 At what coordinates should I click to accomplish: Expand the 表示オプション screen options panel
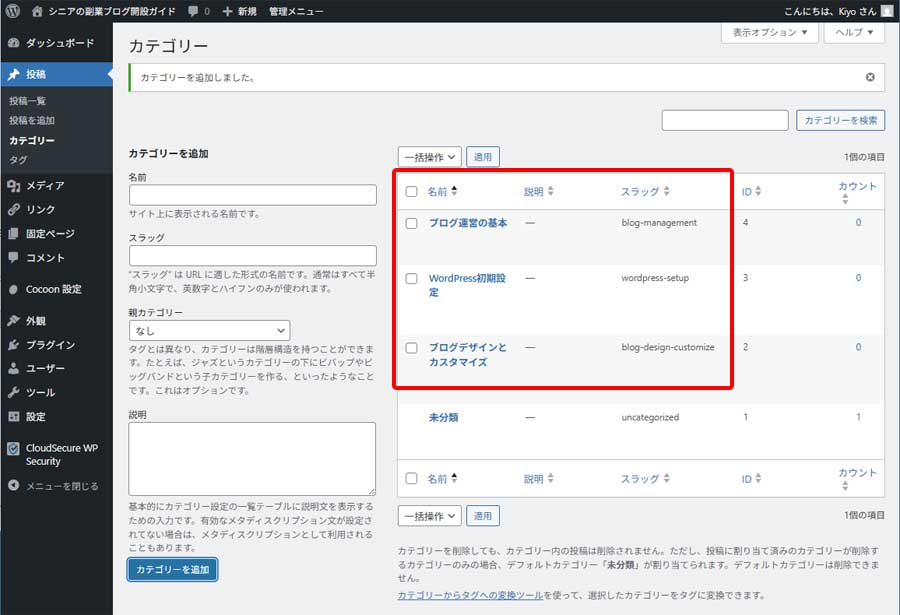pyautogui.click(x=768, y=32)
